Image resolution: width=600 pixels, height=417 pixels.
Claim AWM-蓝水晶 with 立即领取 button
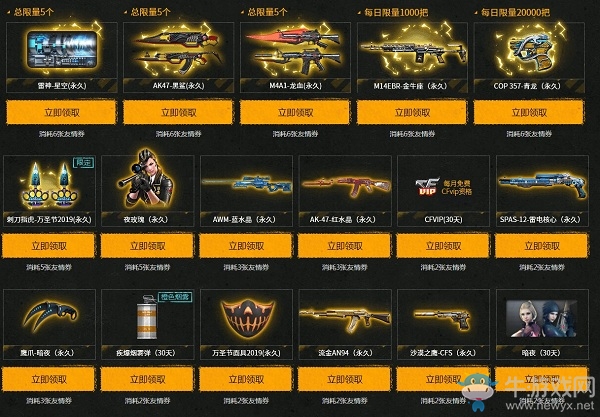click(246, 246)
